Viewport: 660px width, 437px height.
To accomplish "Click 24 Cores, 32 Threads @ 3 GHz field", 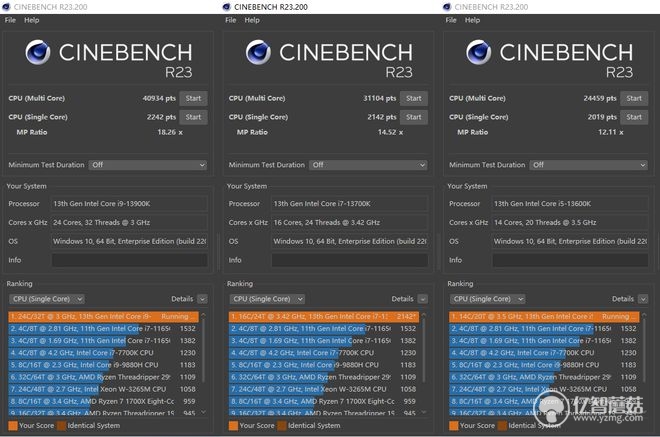I will pyautogui.click(x=129, y=223).
